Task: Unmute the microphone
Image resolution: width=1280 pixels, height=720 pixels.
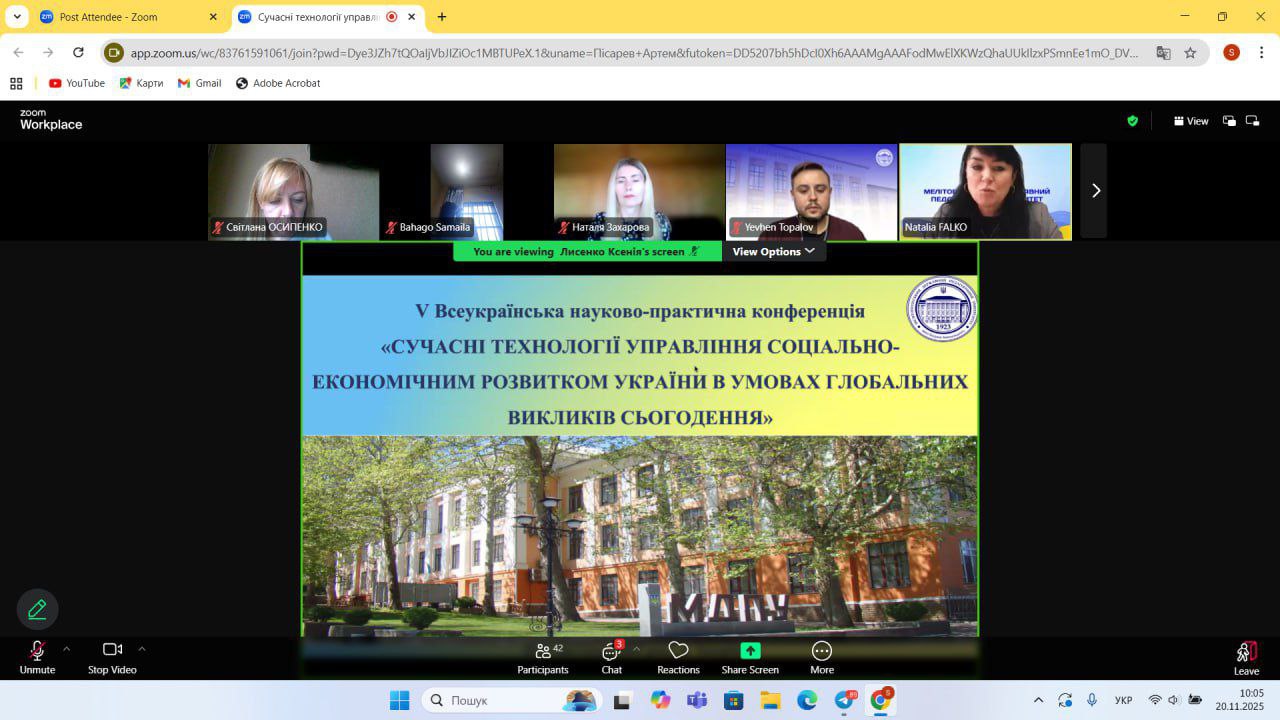Action: [37, 651]
